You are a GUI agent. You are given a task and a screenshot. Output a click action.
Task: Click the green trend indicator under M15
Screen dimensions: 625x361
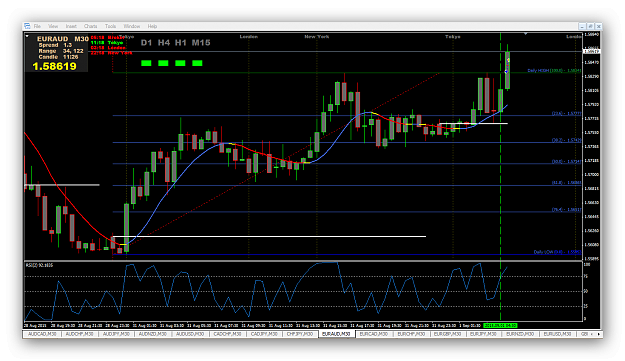click(197, 63)
